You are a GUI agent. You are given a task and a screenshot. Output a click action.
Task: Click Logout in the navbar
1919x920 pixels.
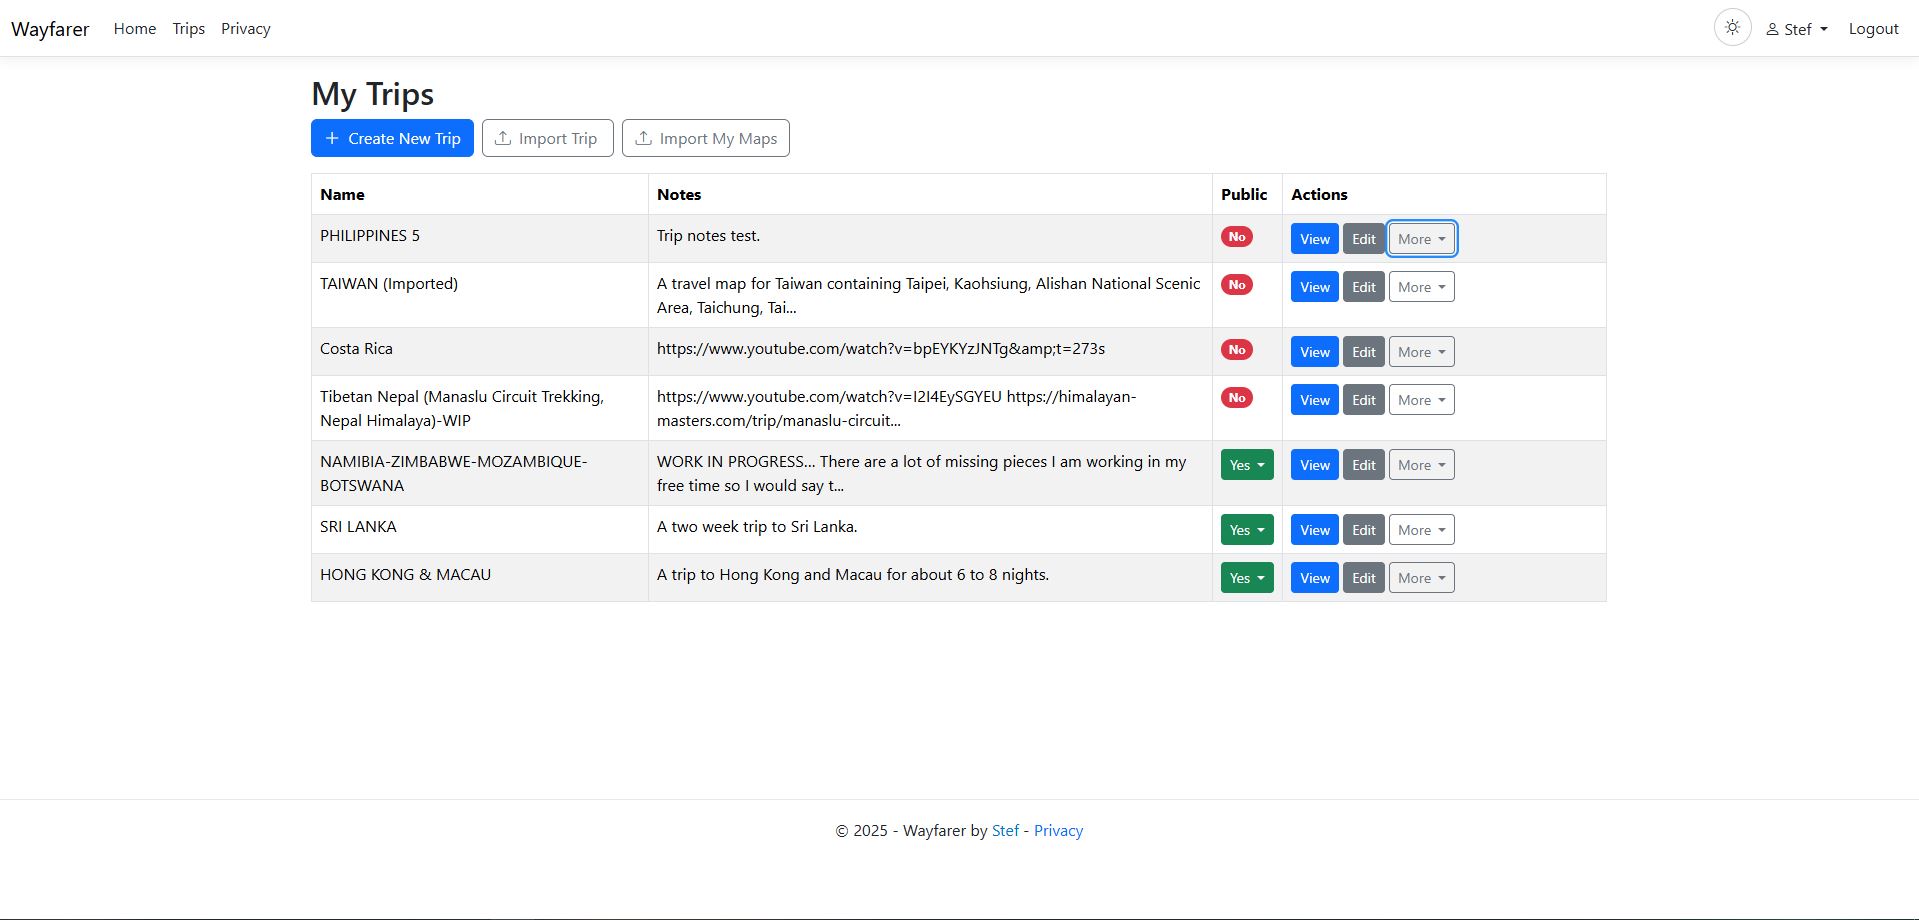pos(1873,29)
